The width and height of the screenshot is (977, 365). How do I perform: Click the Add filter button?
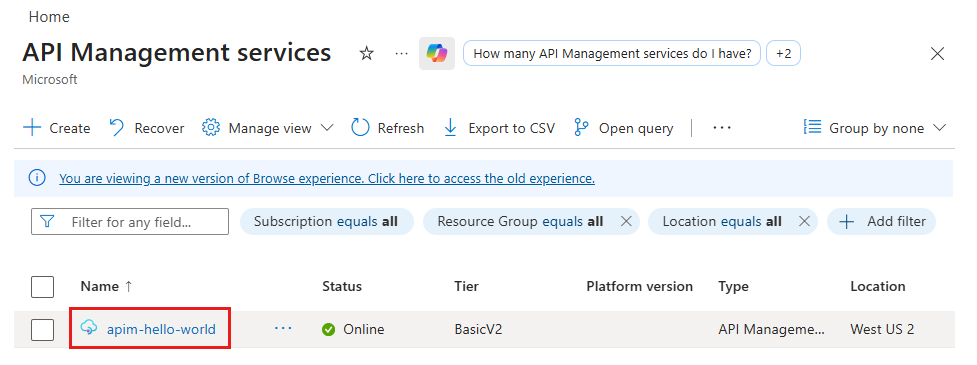[881, 222]
